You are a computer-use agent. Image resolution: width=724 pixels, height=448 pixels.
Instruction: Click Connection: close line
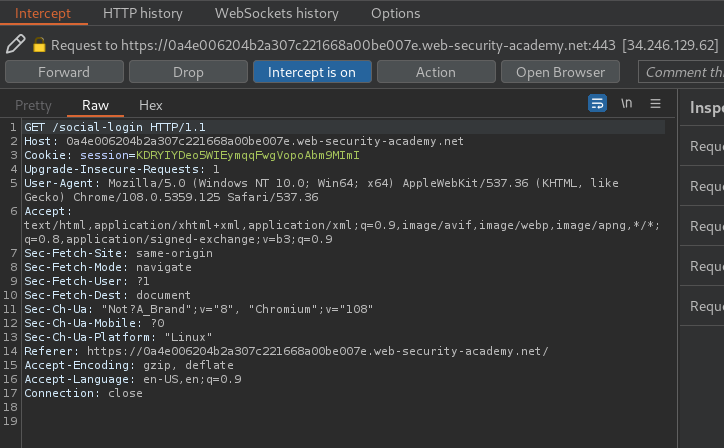pos(84,393)
